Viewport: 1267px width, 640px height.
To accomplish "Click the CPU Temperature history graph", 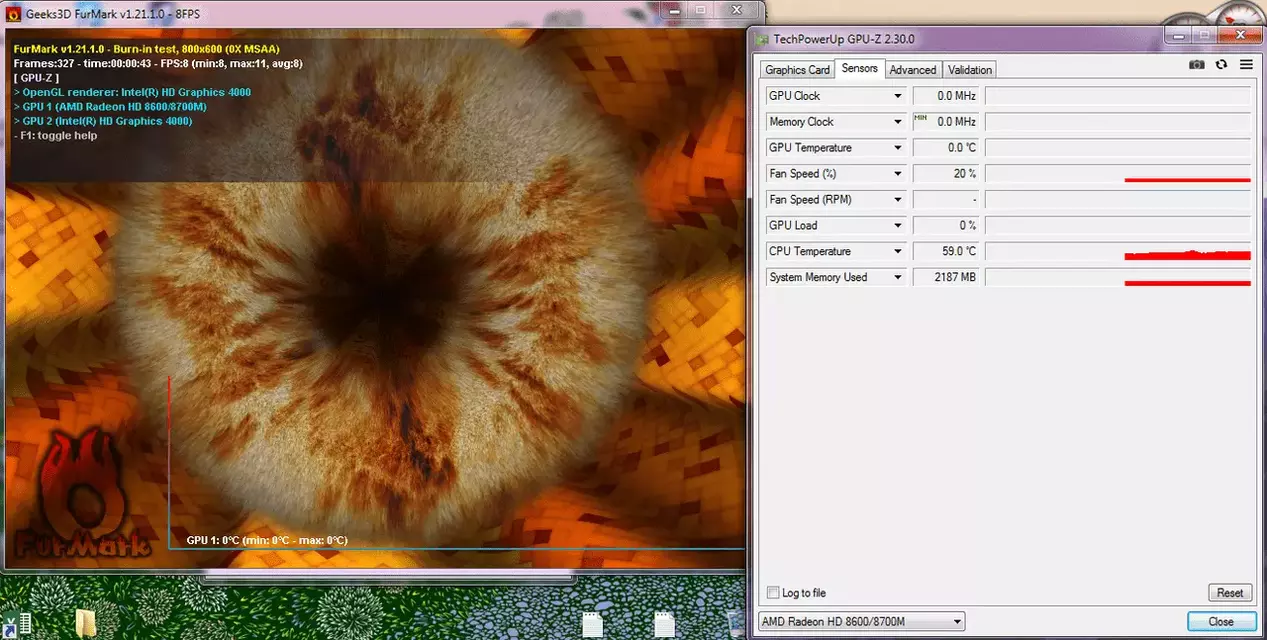I will (x=1118, y=252).
